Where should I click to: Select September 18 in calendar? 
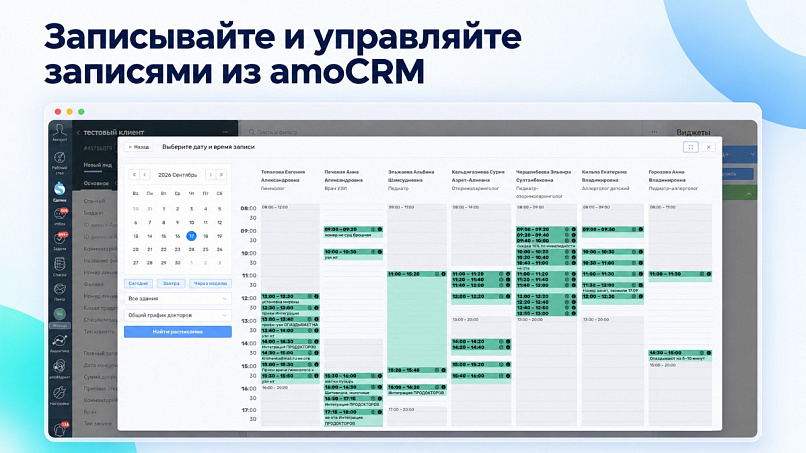point(205,236)
